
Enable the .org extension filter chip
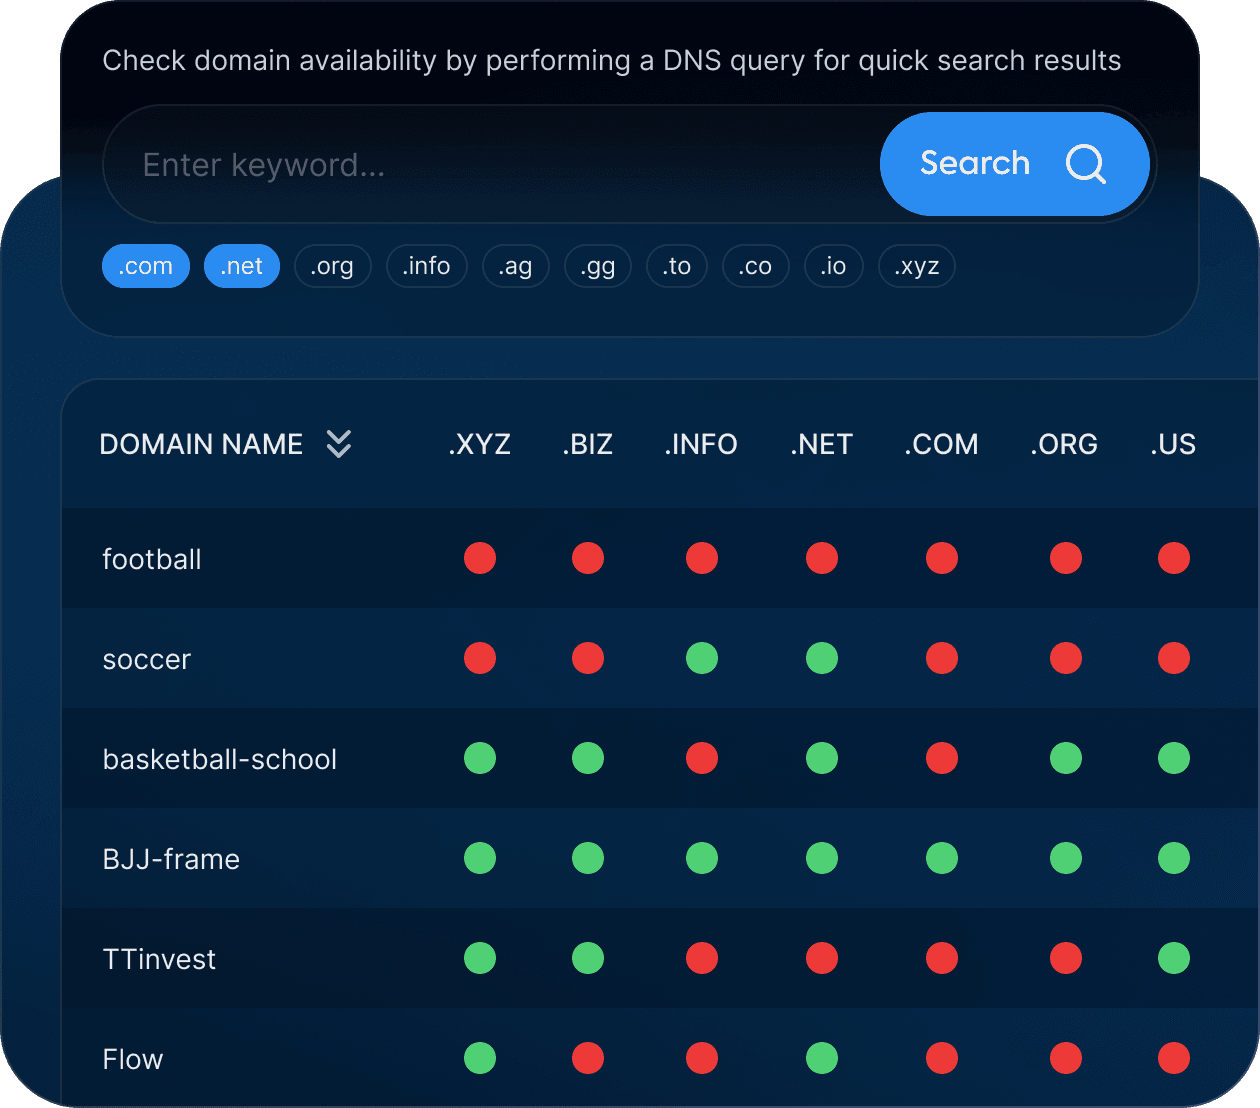pos(333,266)
